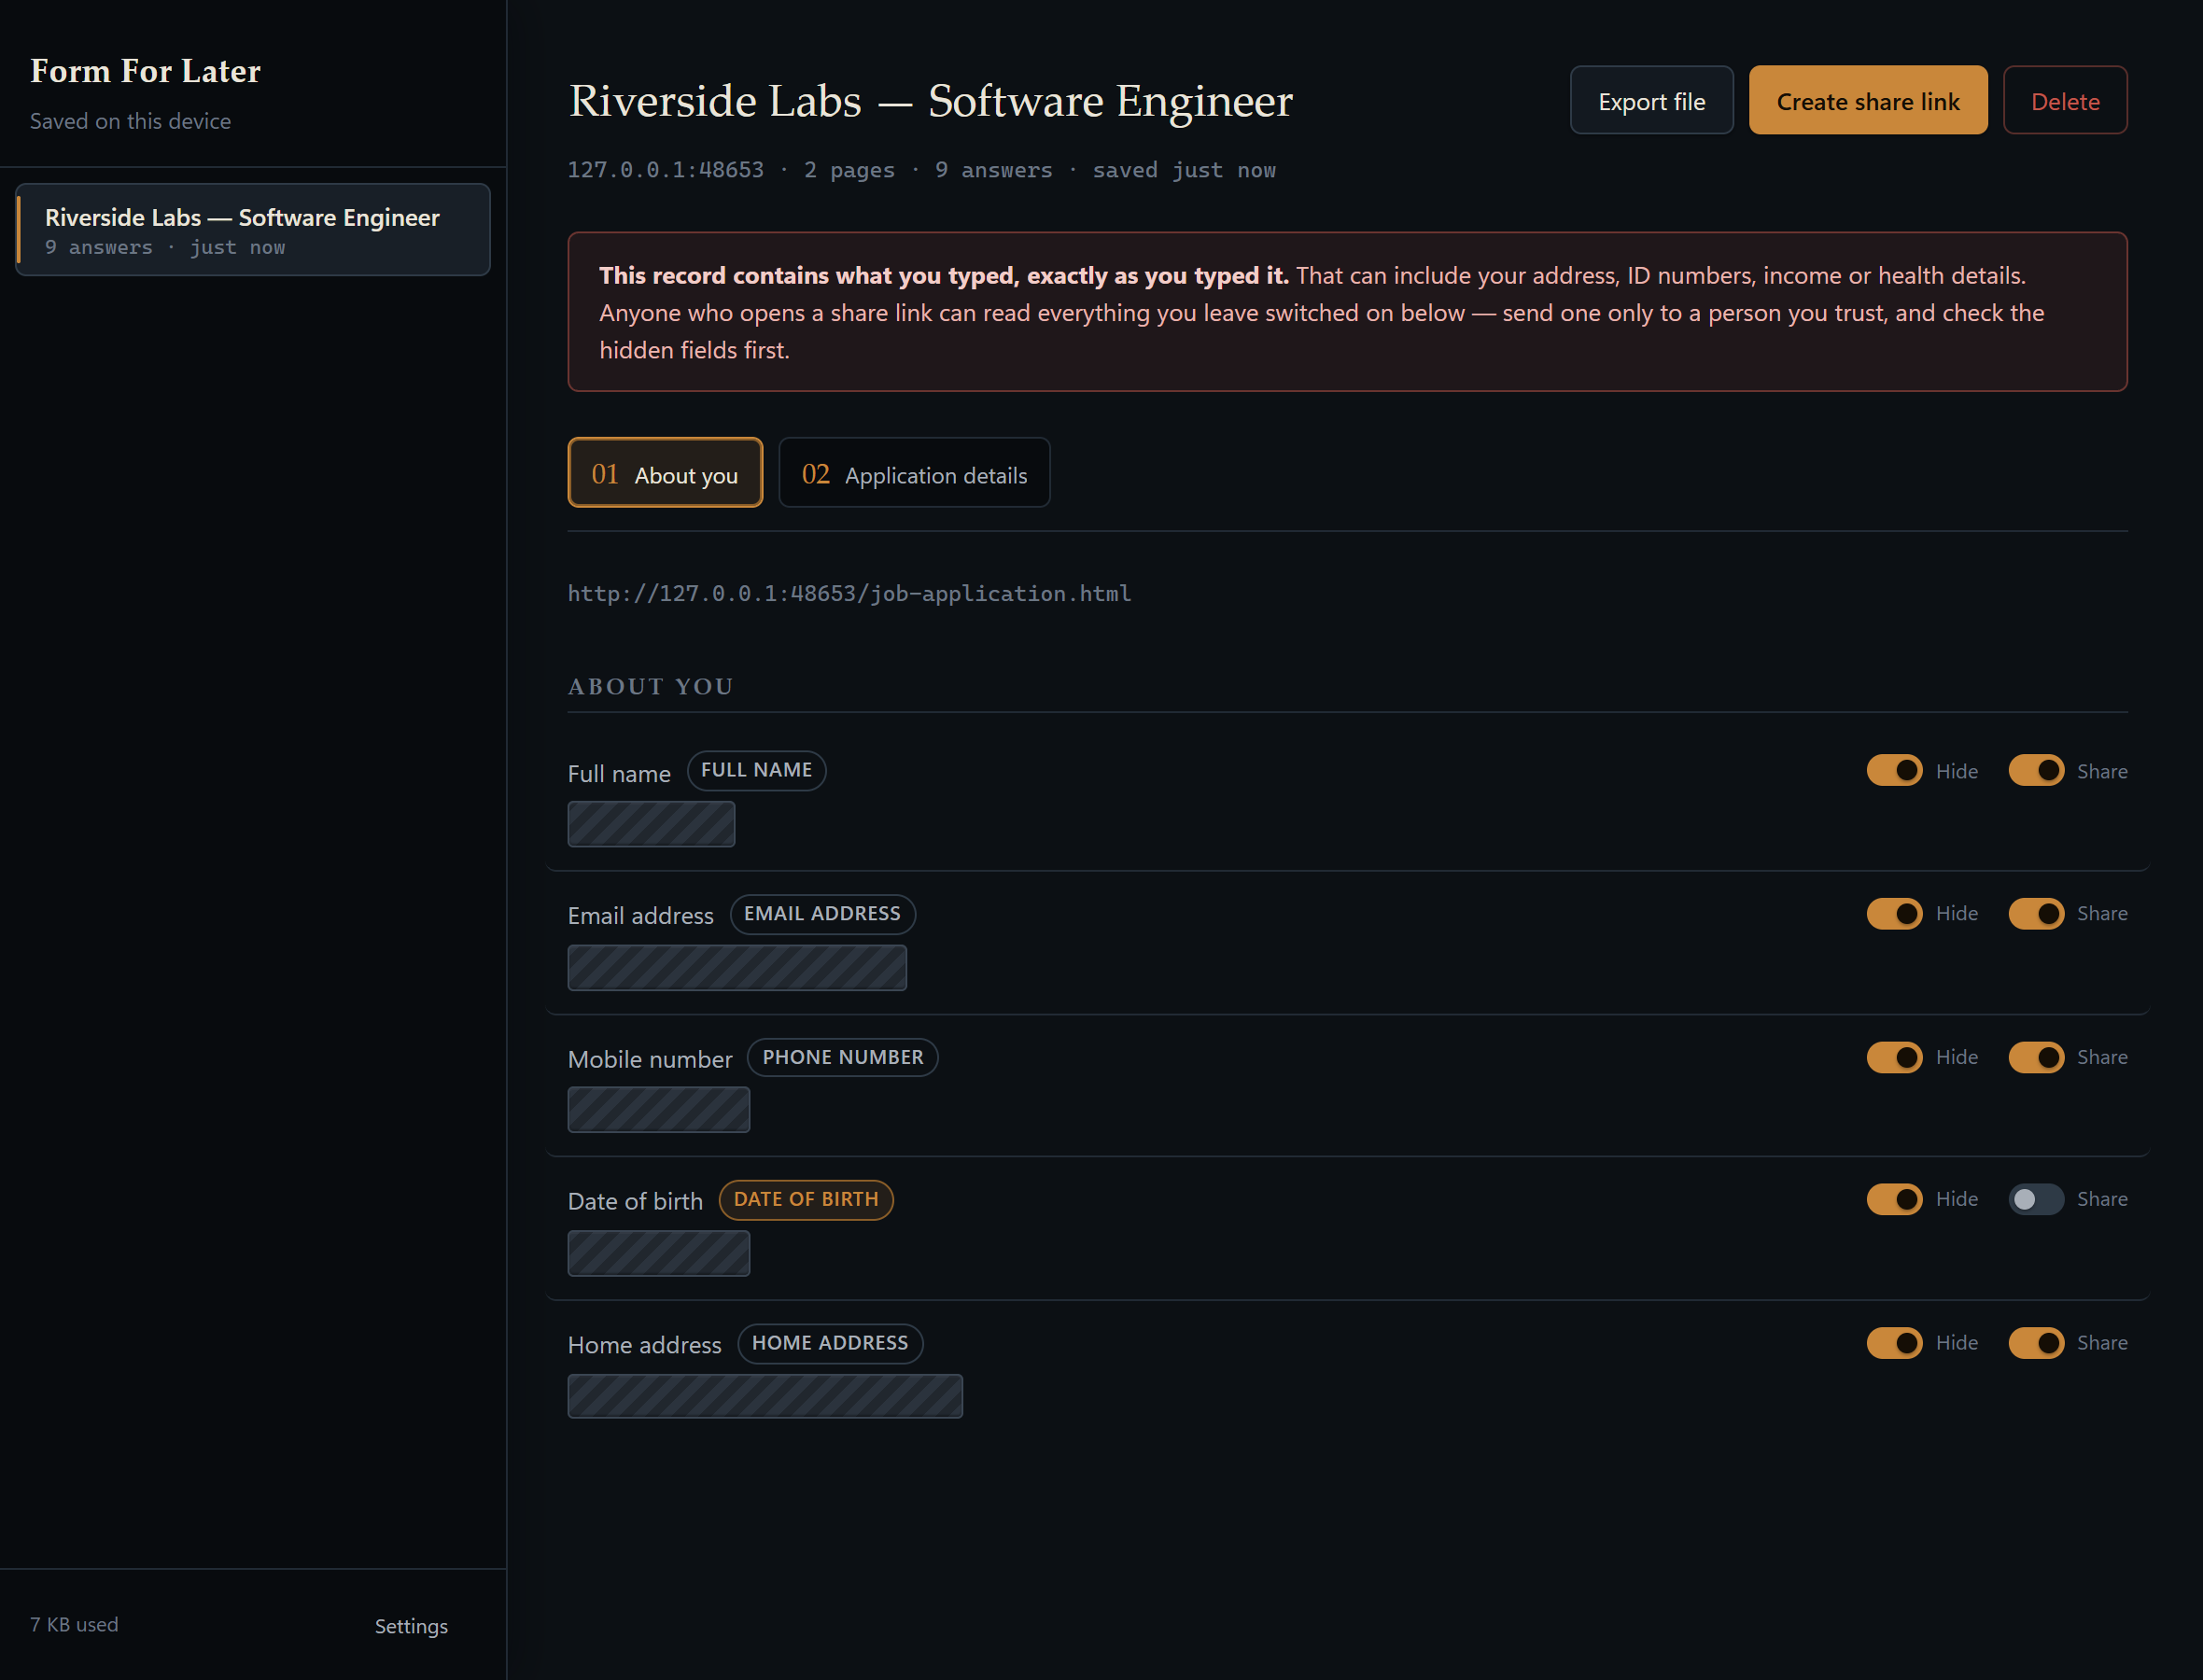
Task: Delete this saved record
Action: [2065, 101]
